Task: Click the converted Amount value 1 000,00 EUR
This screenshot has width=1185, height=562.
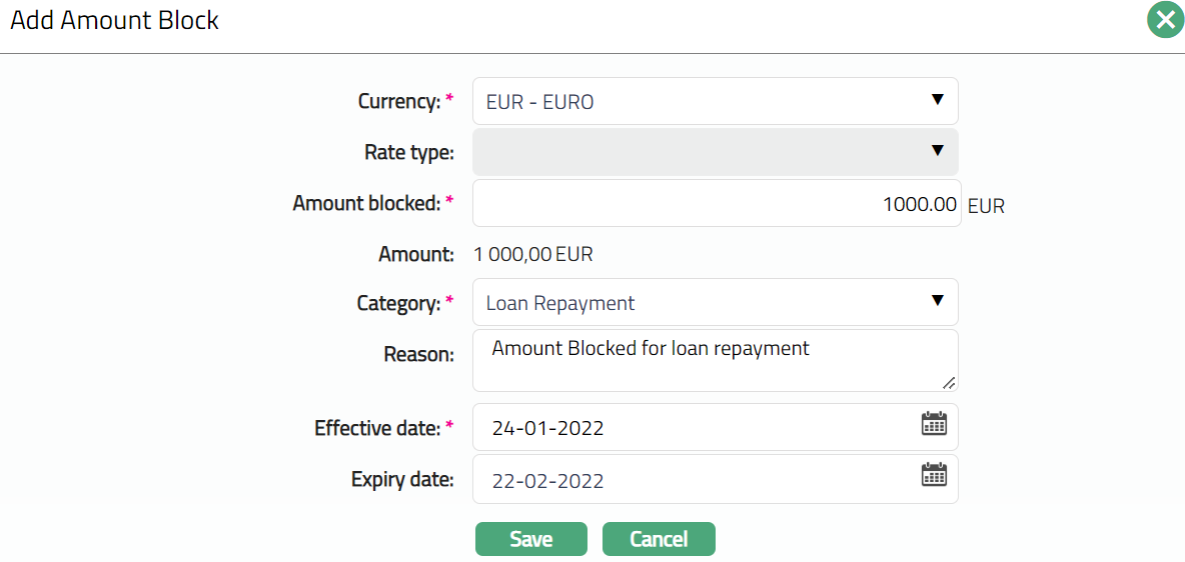Action: pyautogui.click(x=533, y=254)
